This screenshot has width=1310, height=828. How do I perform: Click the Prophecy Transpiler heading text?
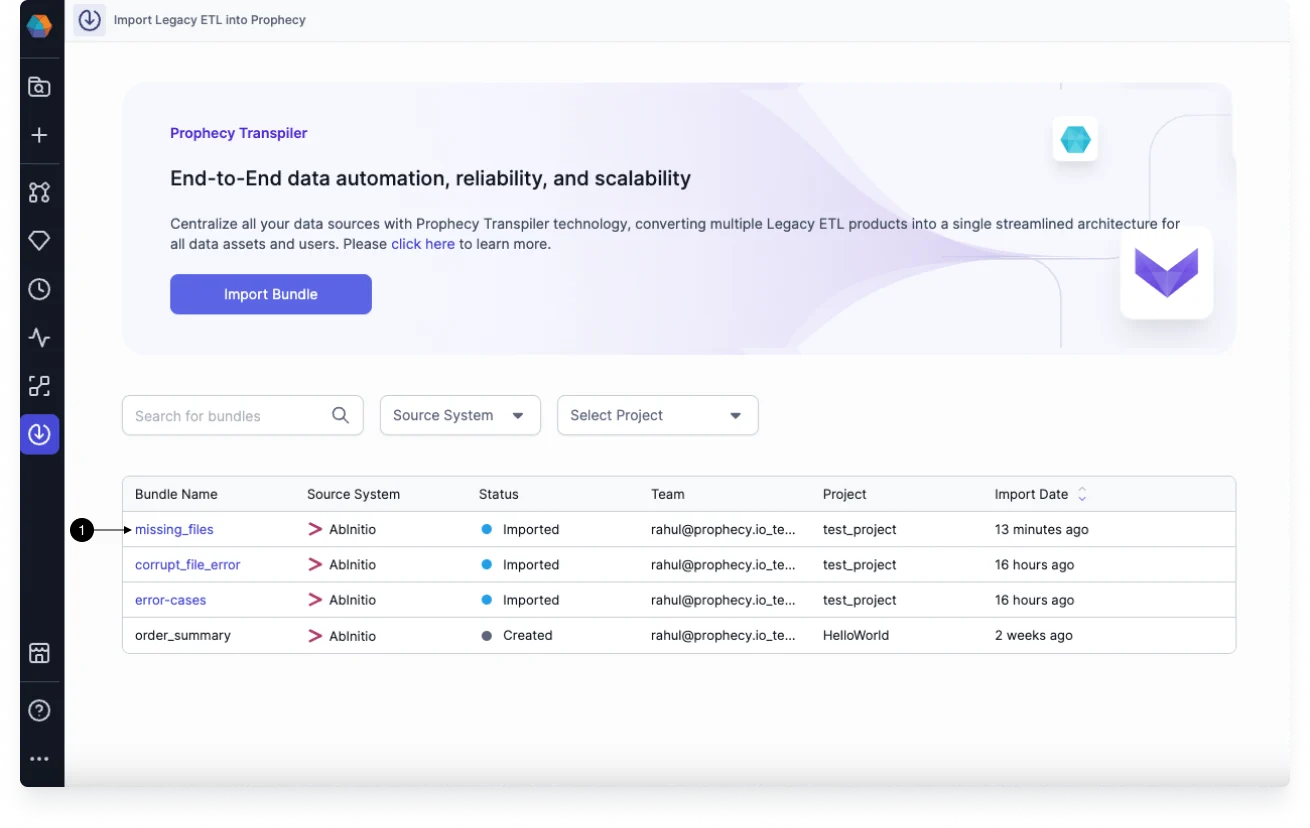point(239,133)
